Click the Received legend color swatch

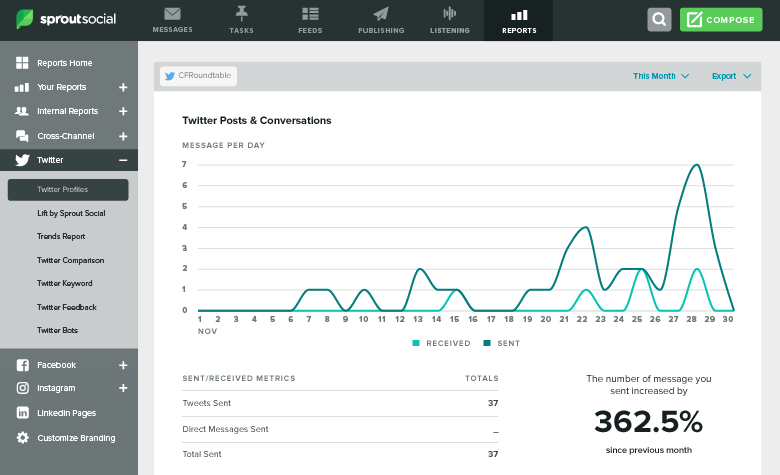tap(416, 343)
